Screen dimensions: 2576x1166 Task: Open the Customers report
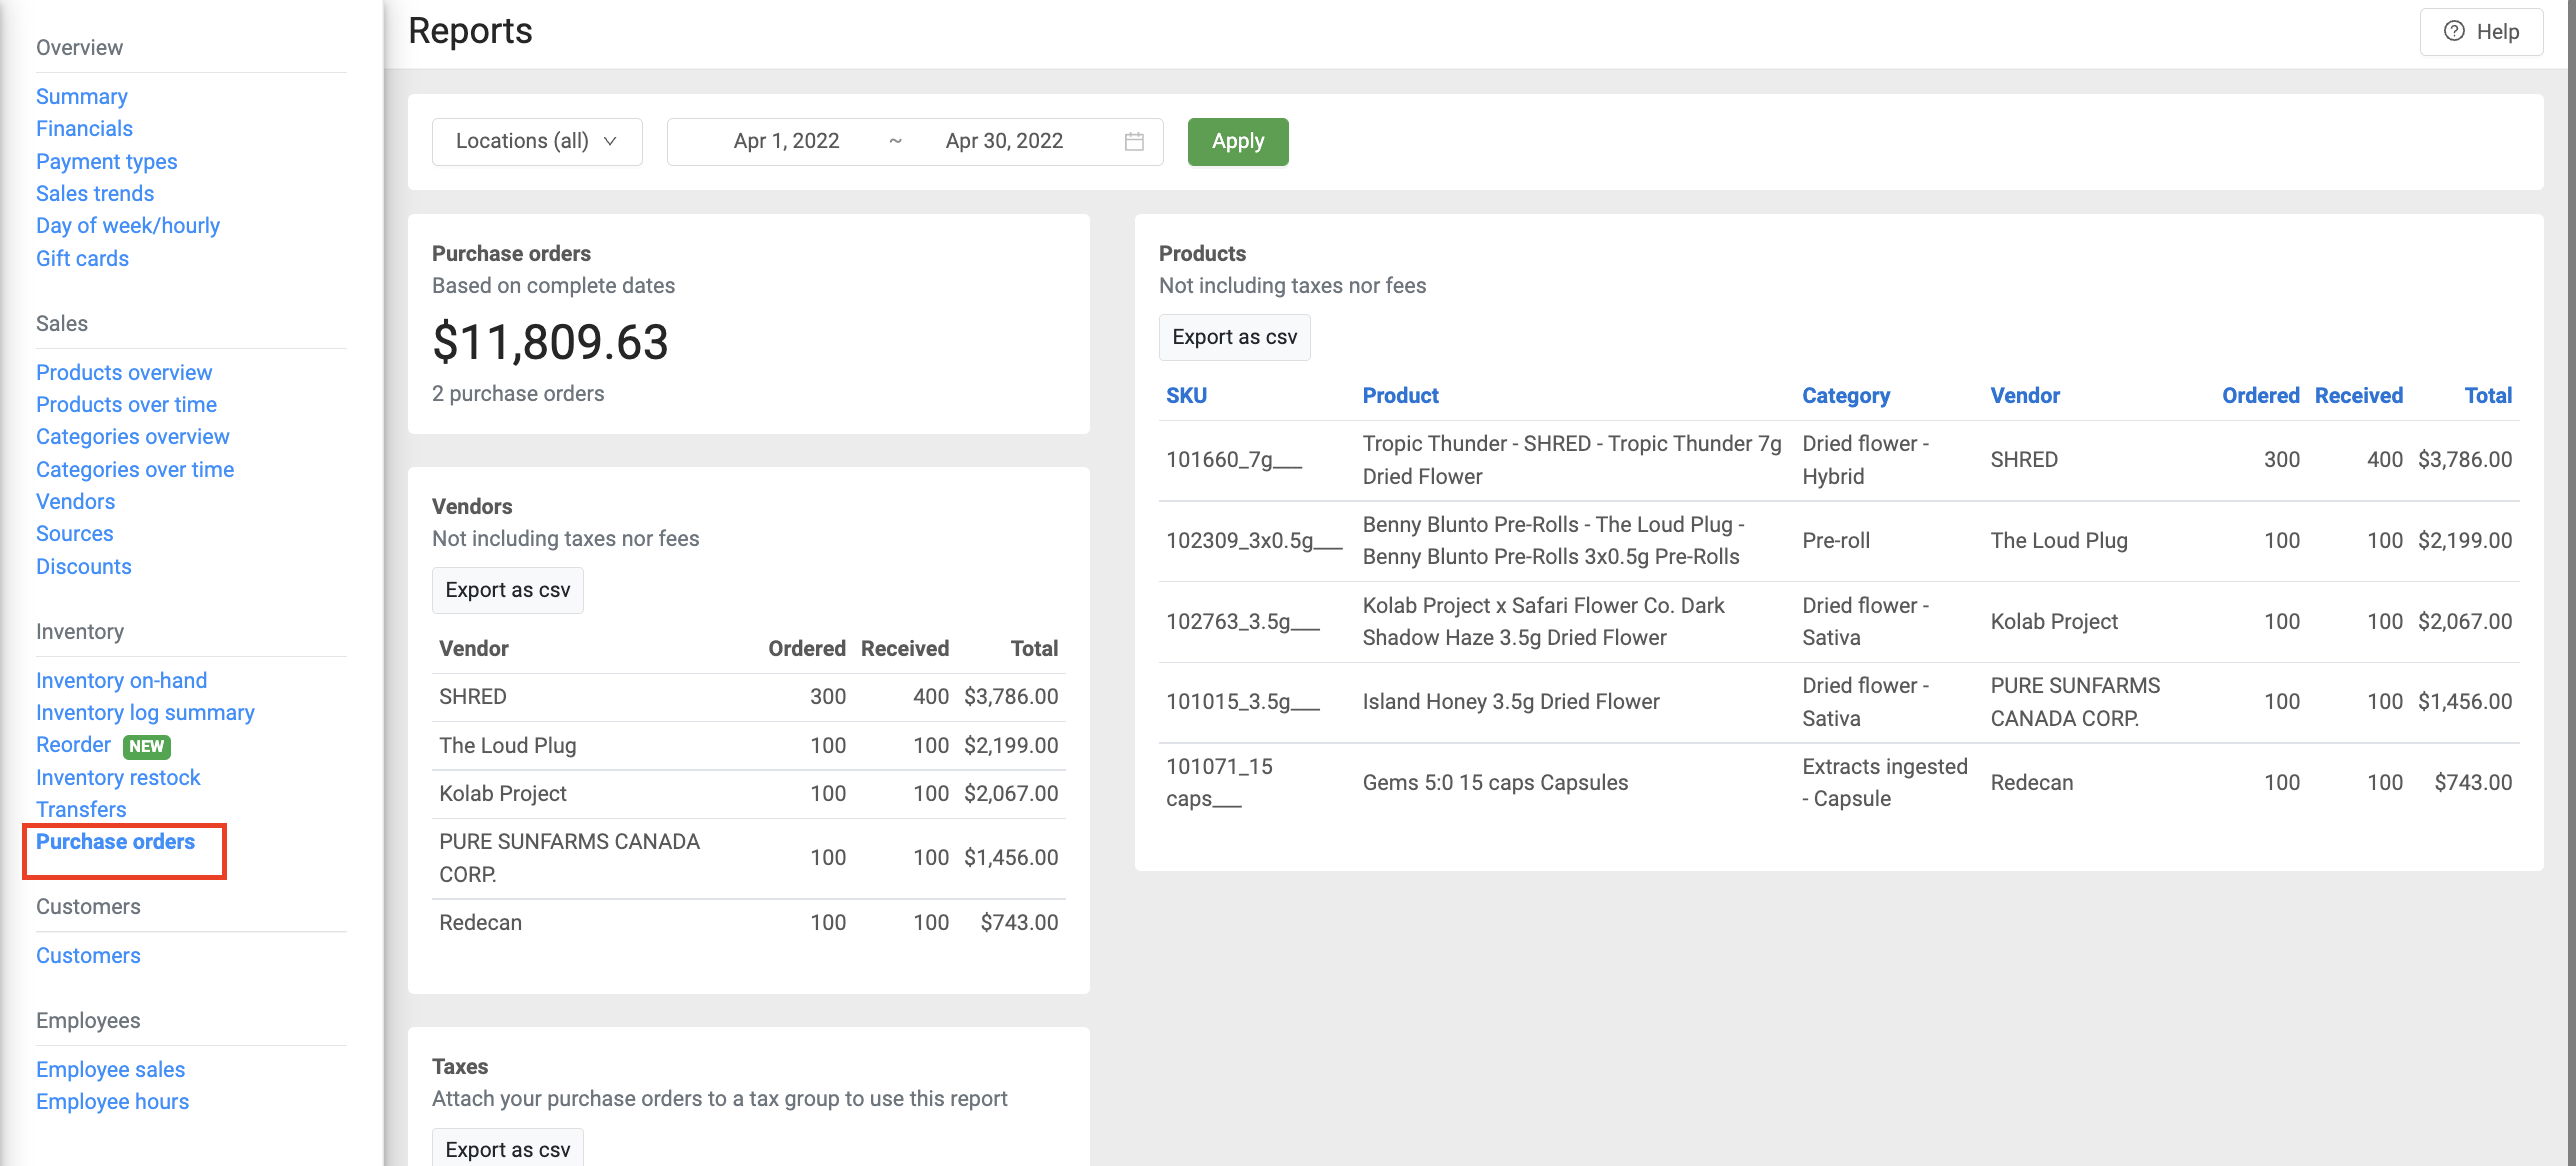(87, 955)
